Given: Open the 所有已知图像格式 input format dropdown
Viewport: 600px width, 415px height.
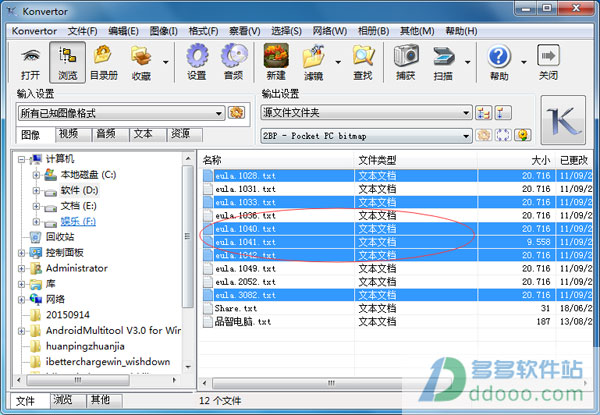Looking at the screenshot, I should pos(121,113).
